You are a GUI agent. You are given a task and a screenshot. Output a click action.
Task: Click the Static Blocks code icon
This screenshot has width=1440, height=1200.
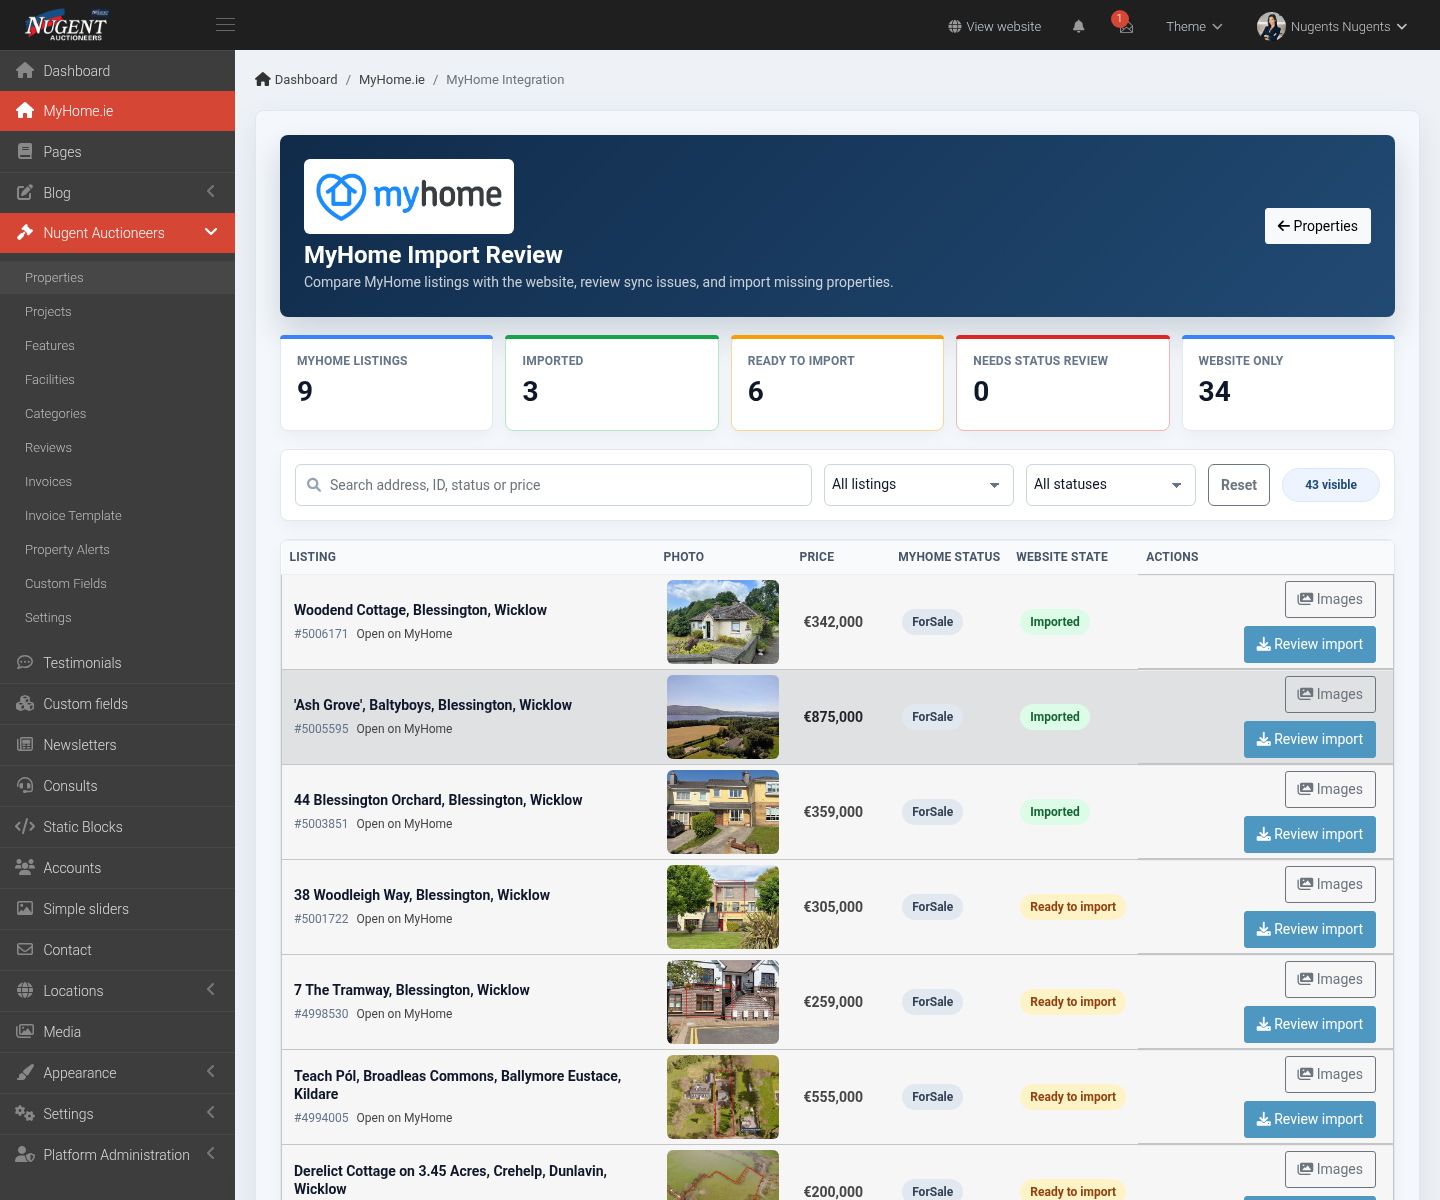coord(25,827)
